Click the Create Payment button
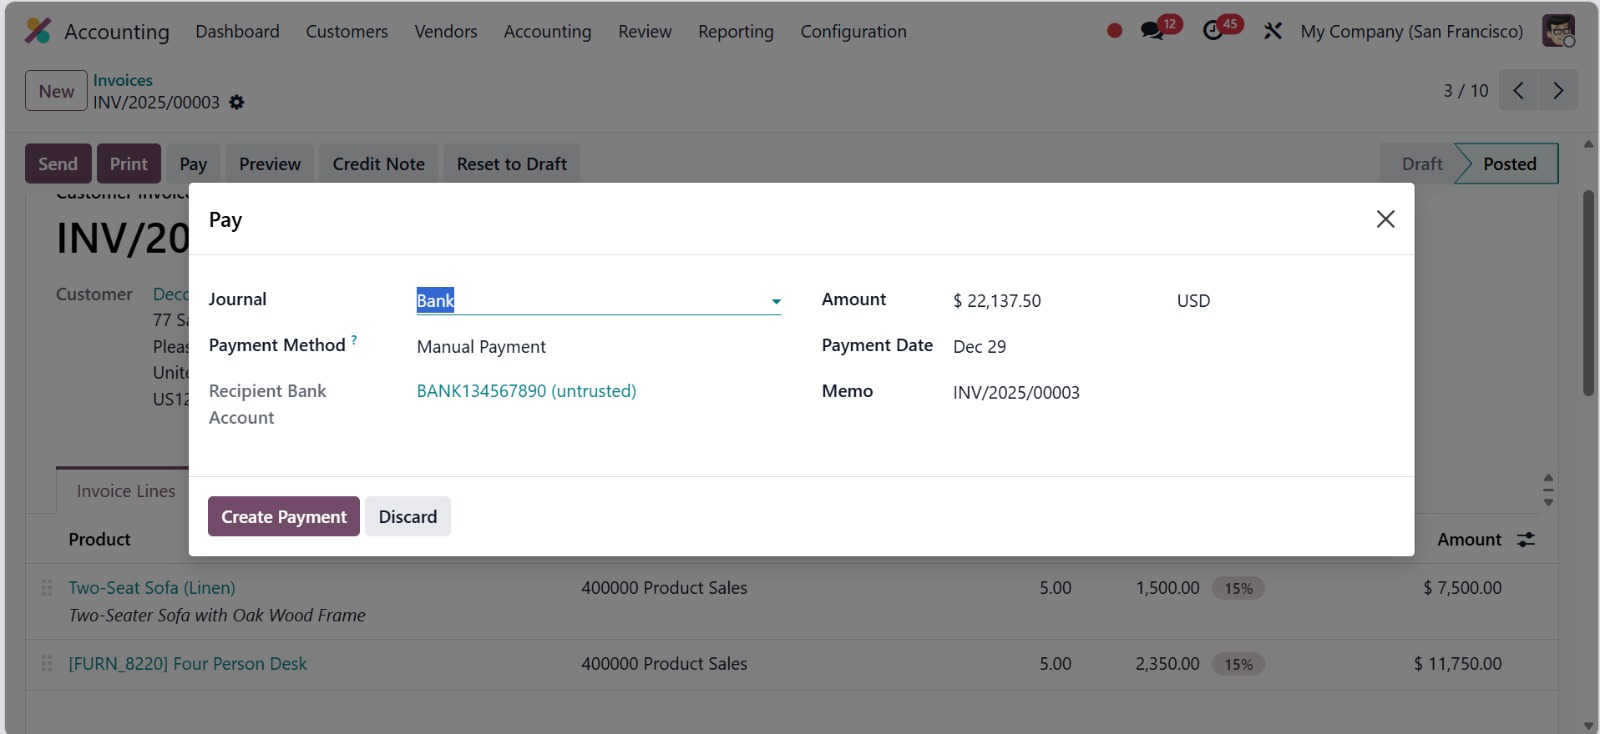This screenshot has width=1600, height=734. tap(283, 517)
